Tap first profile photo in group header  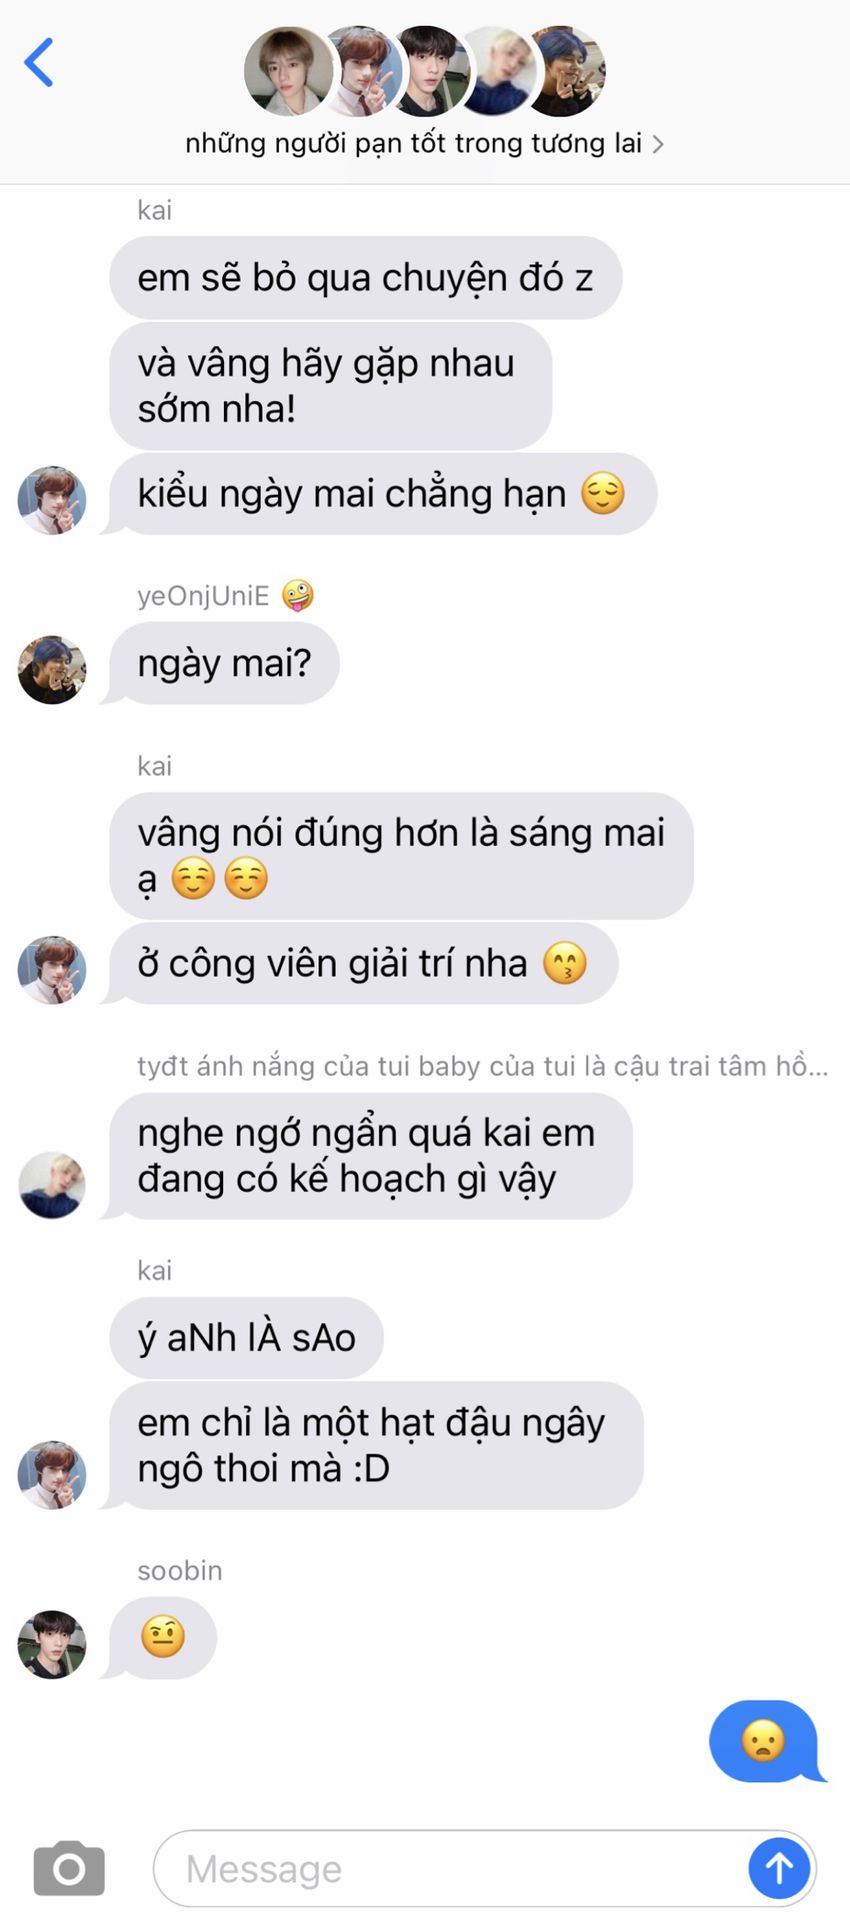pos(288,71)
